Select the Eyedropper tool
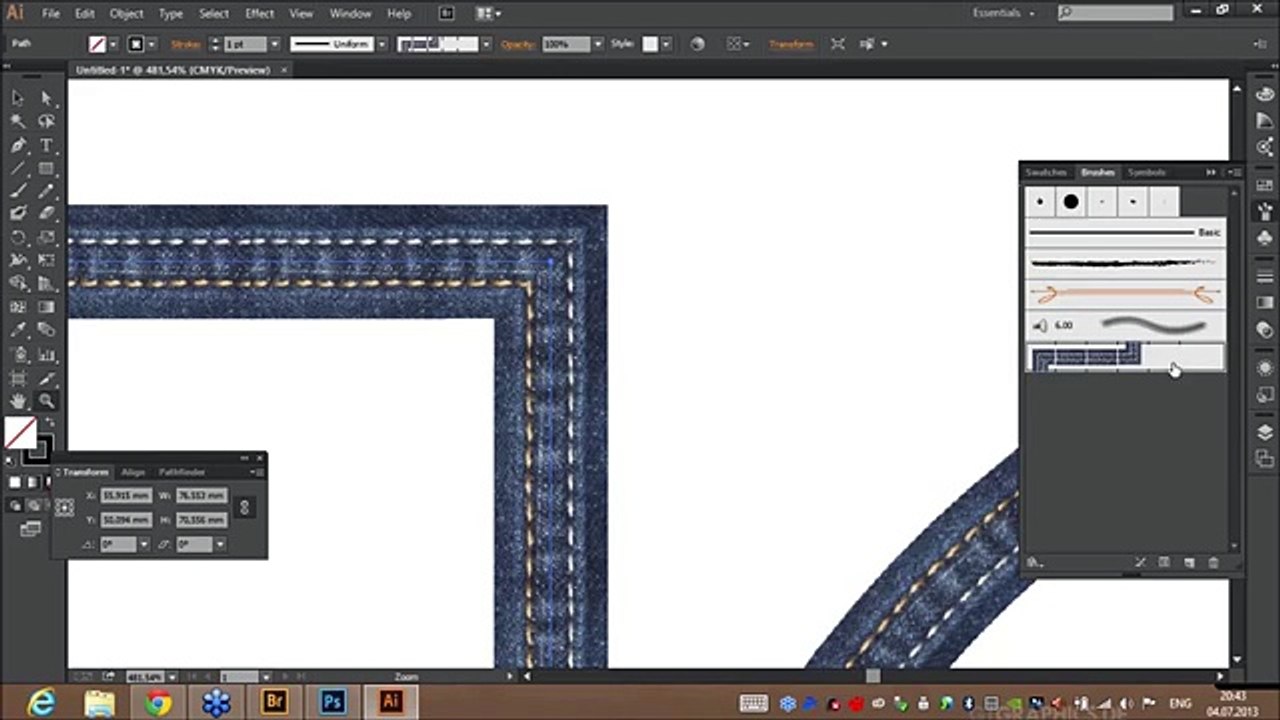 coord(18,331)
